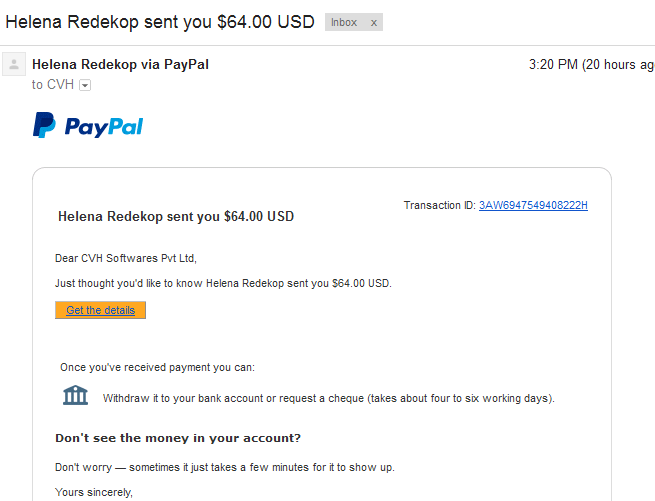Click the 'Transaction ID:' label text
The height and width of the screenshot is (501, 655).
[x=439, y=205]
